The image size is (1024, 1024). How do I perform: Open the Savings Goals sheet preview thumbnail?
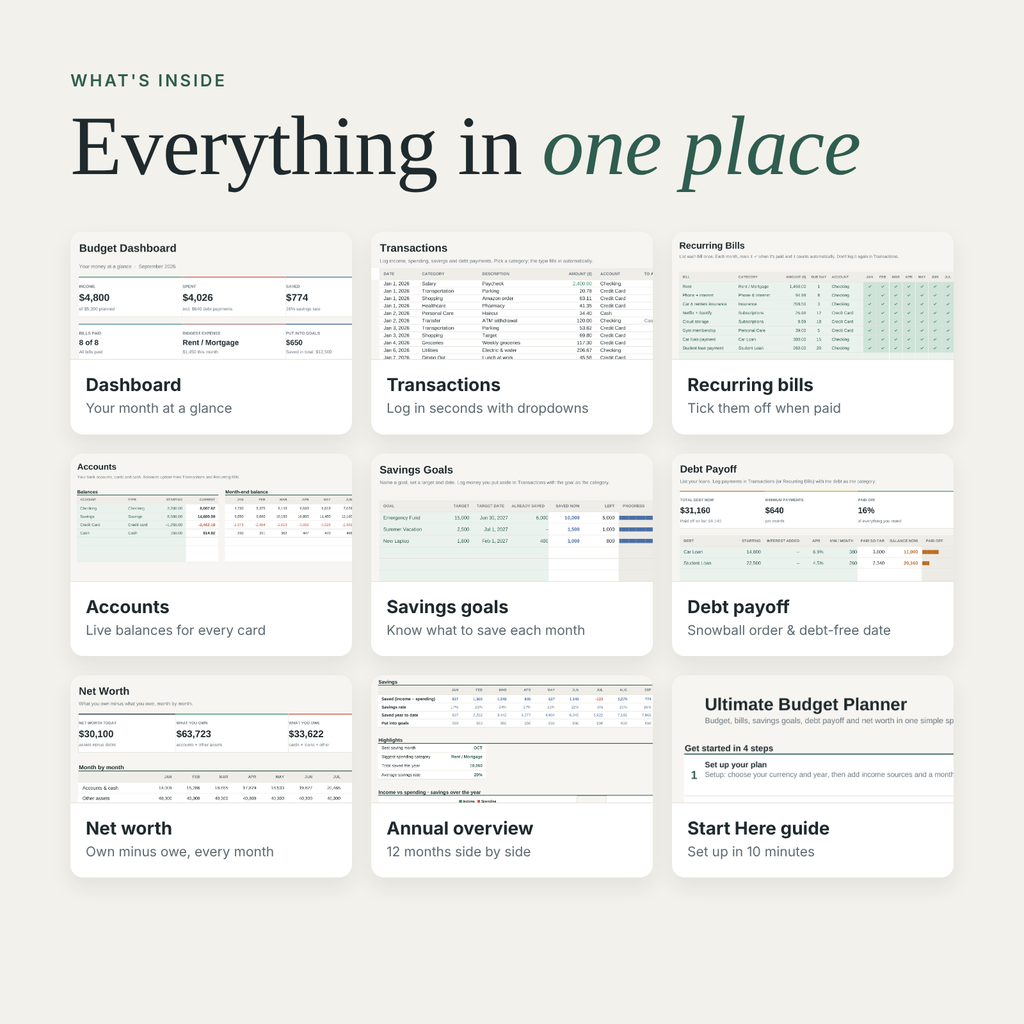click(512, 518)
